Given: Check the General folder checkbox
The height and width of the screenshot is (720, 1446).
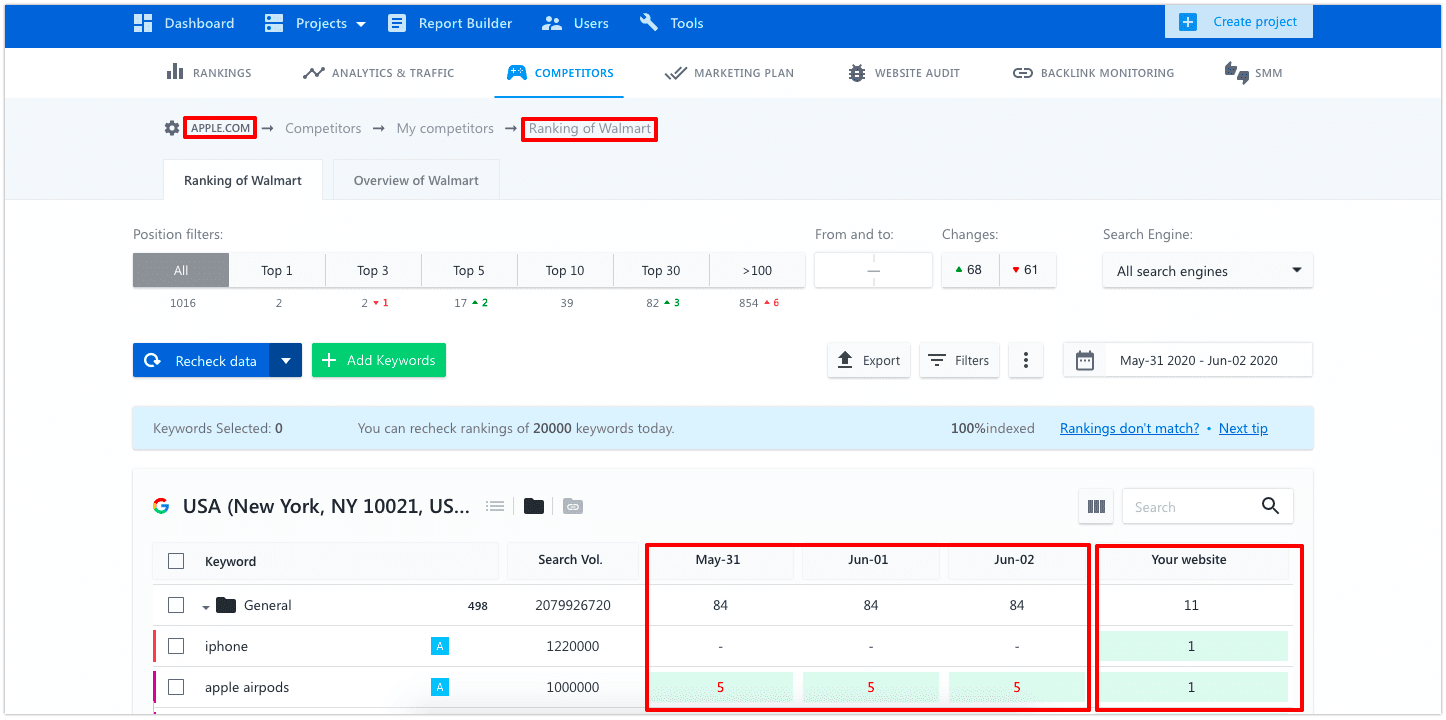Looking at the screenshot, I should (176, 605).
